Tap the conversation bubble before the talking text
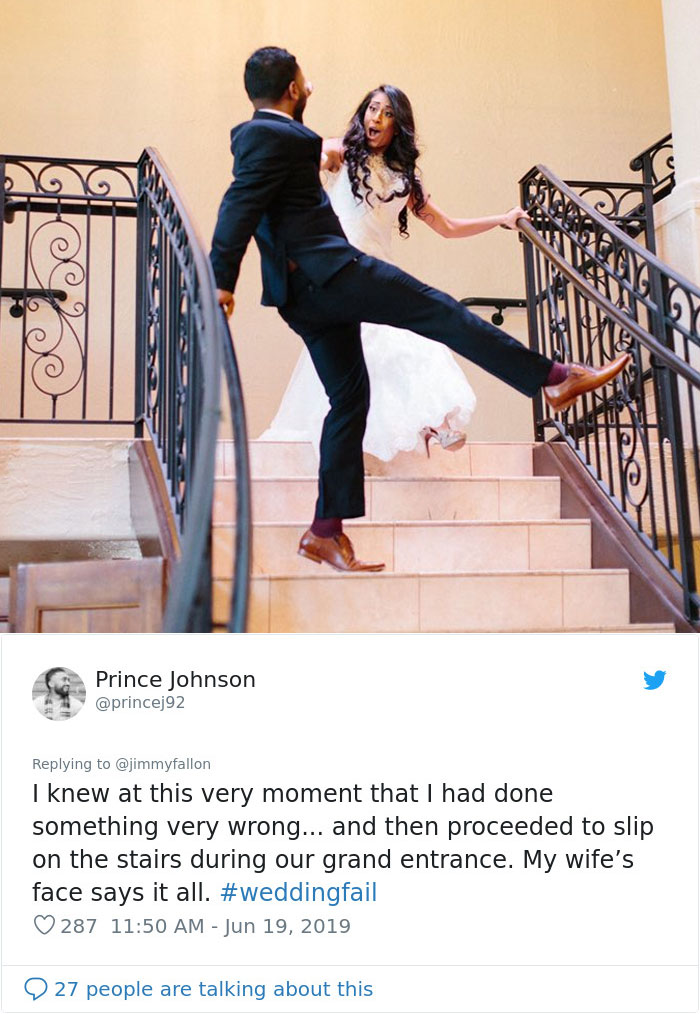Screen dimensions: 700x1014 (37, 988)
